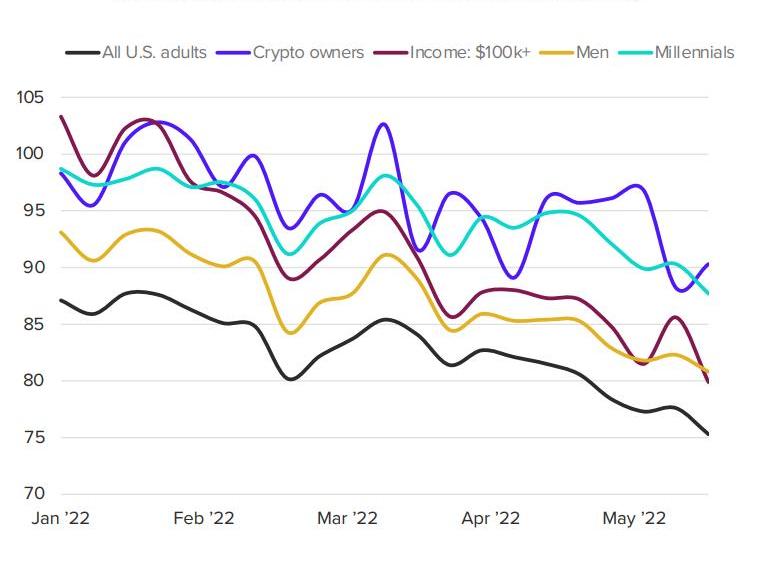This screenshot has height=563, width=783.
Task: Click the Apr '22 x-axis label
Action: 490,518
